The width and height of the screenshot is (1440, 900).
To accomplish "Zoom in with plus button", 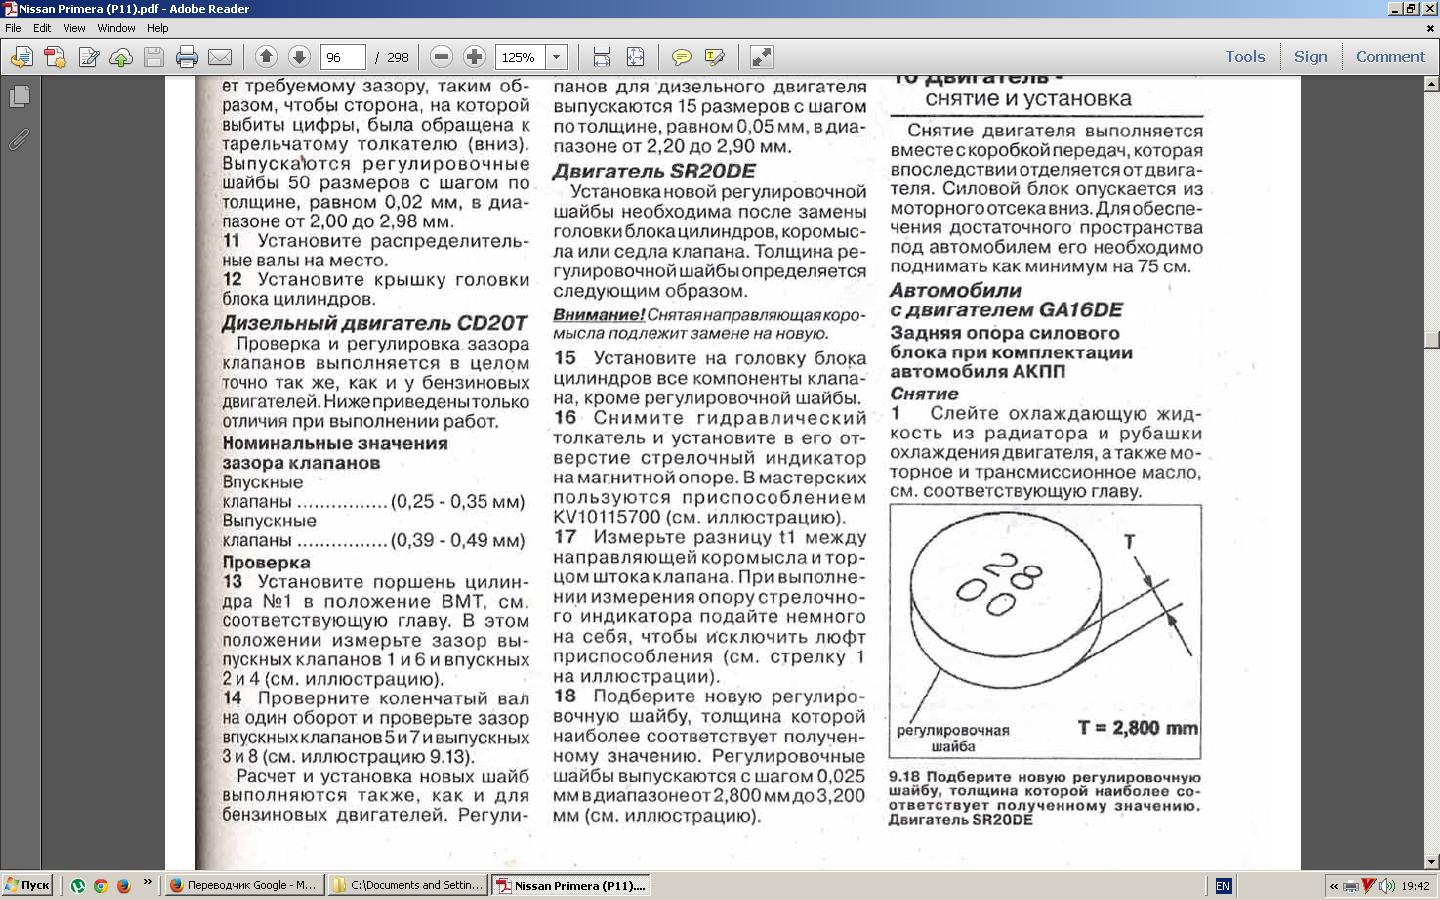I will click(x=474, y=57).
